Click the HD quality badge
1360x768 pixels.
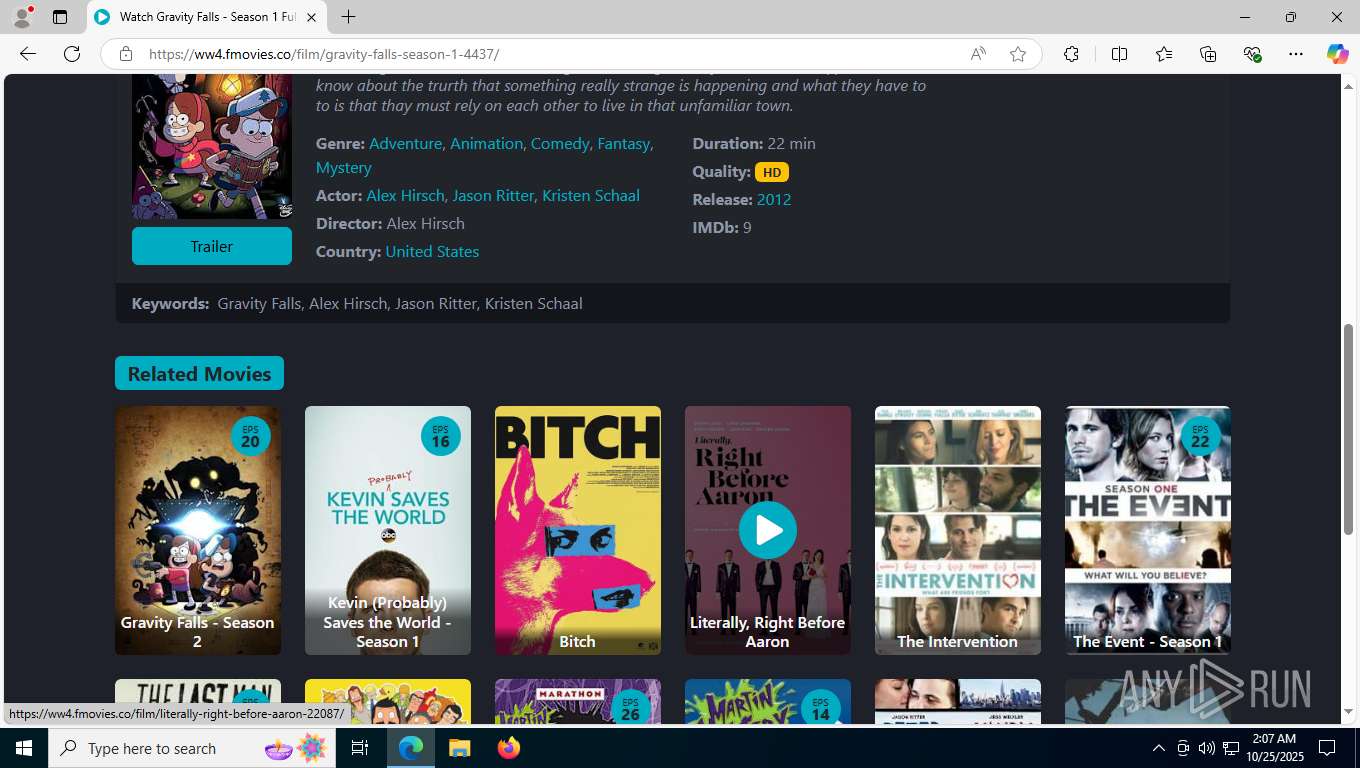click(772, 172)
